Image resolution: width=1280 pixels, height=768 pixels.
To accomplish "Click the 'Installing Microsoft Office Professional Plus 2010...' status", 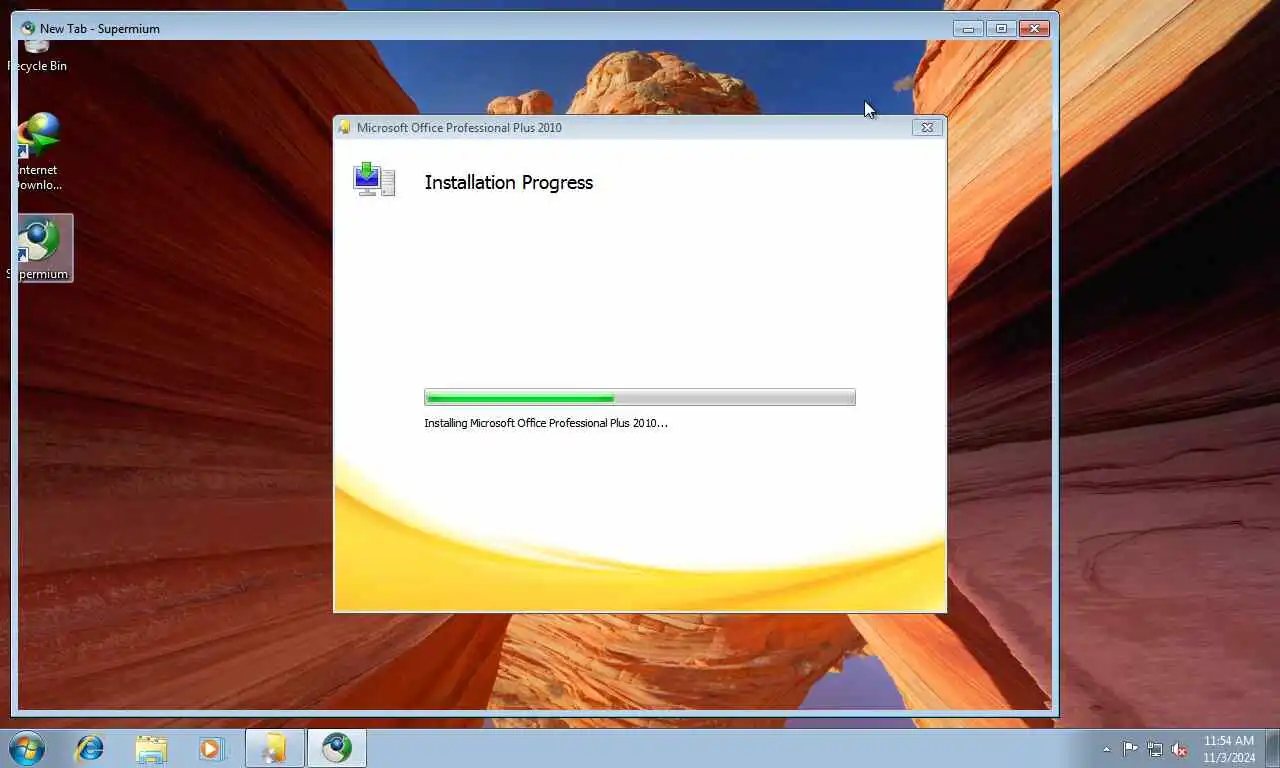I will coord(545,423).
